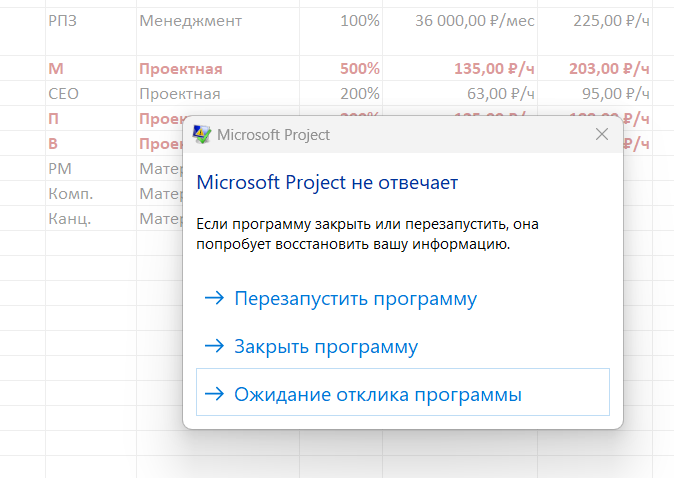Image resolution: width=674 pixels, height=478 pixels.
Task: Close the Microsoft Project dialog
Action: click(x=602, y=134)
